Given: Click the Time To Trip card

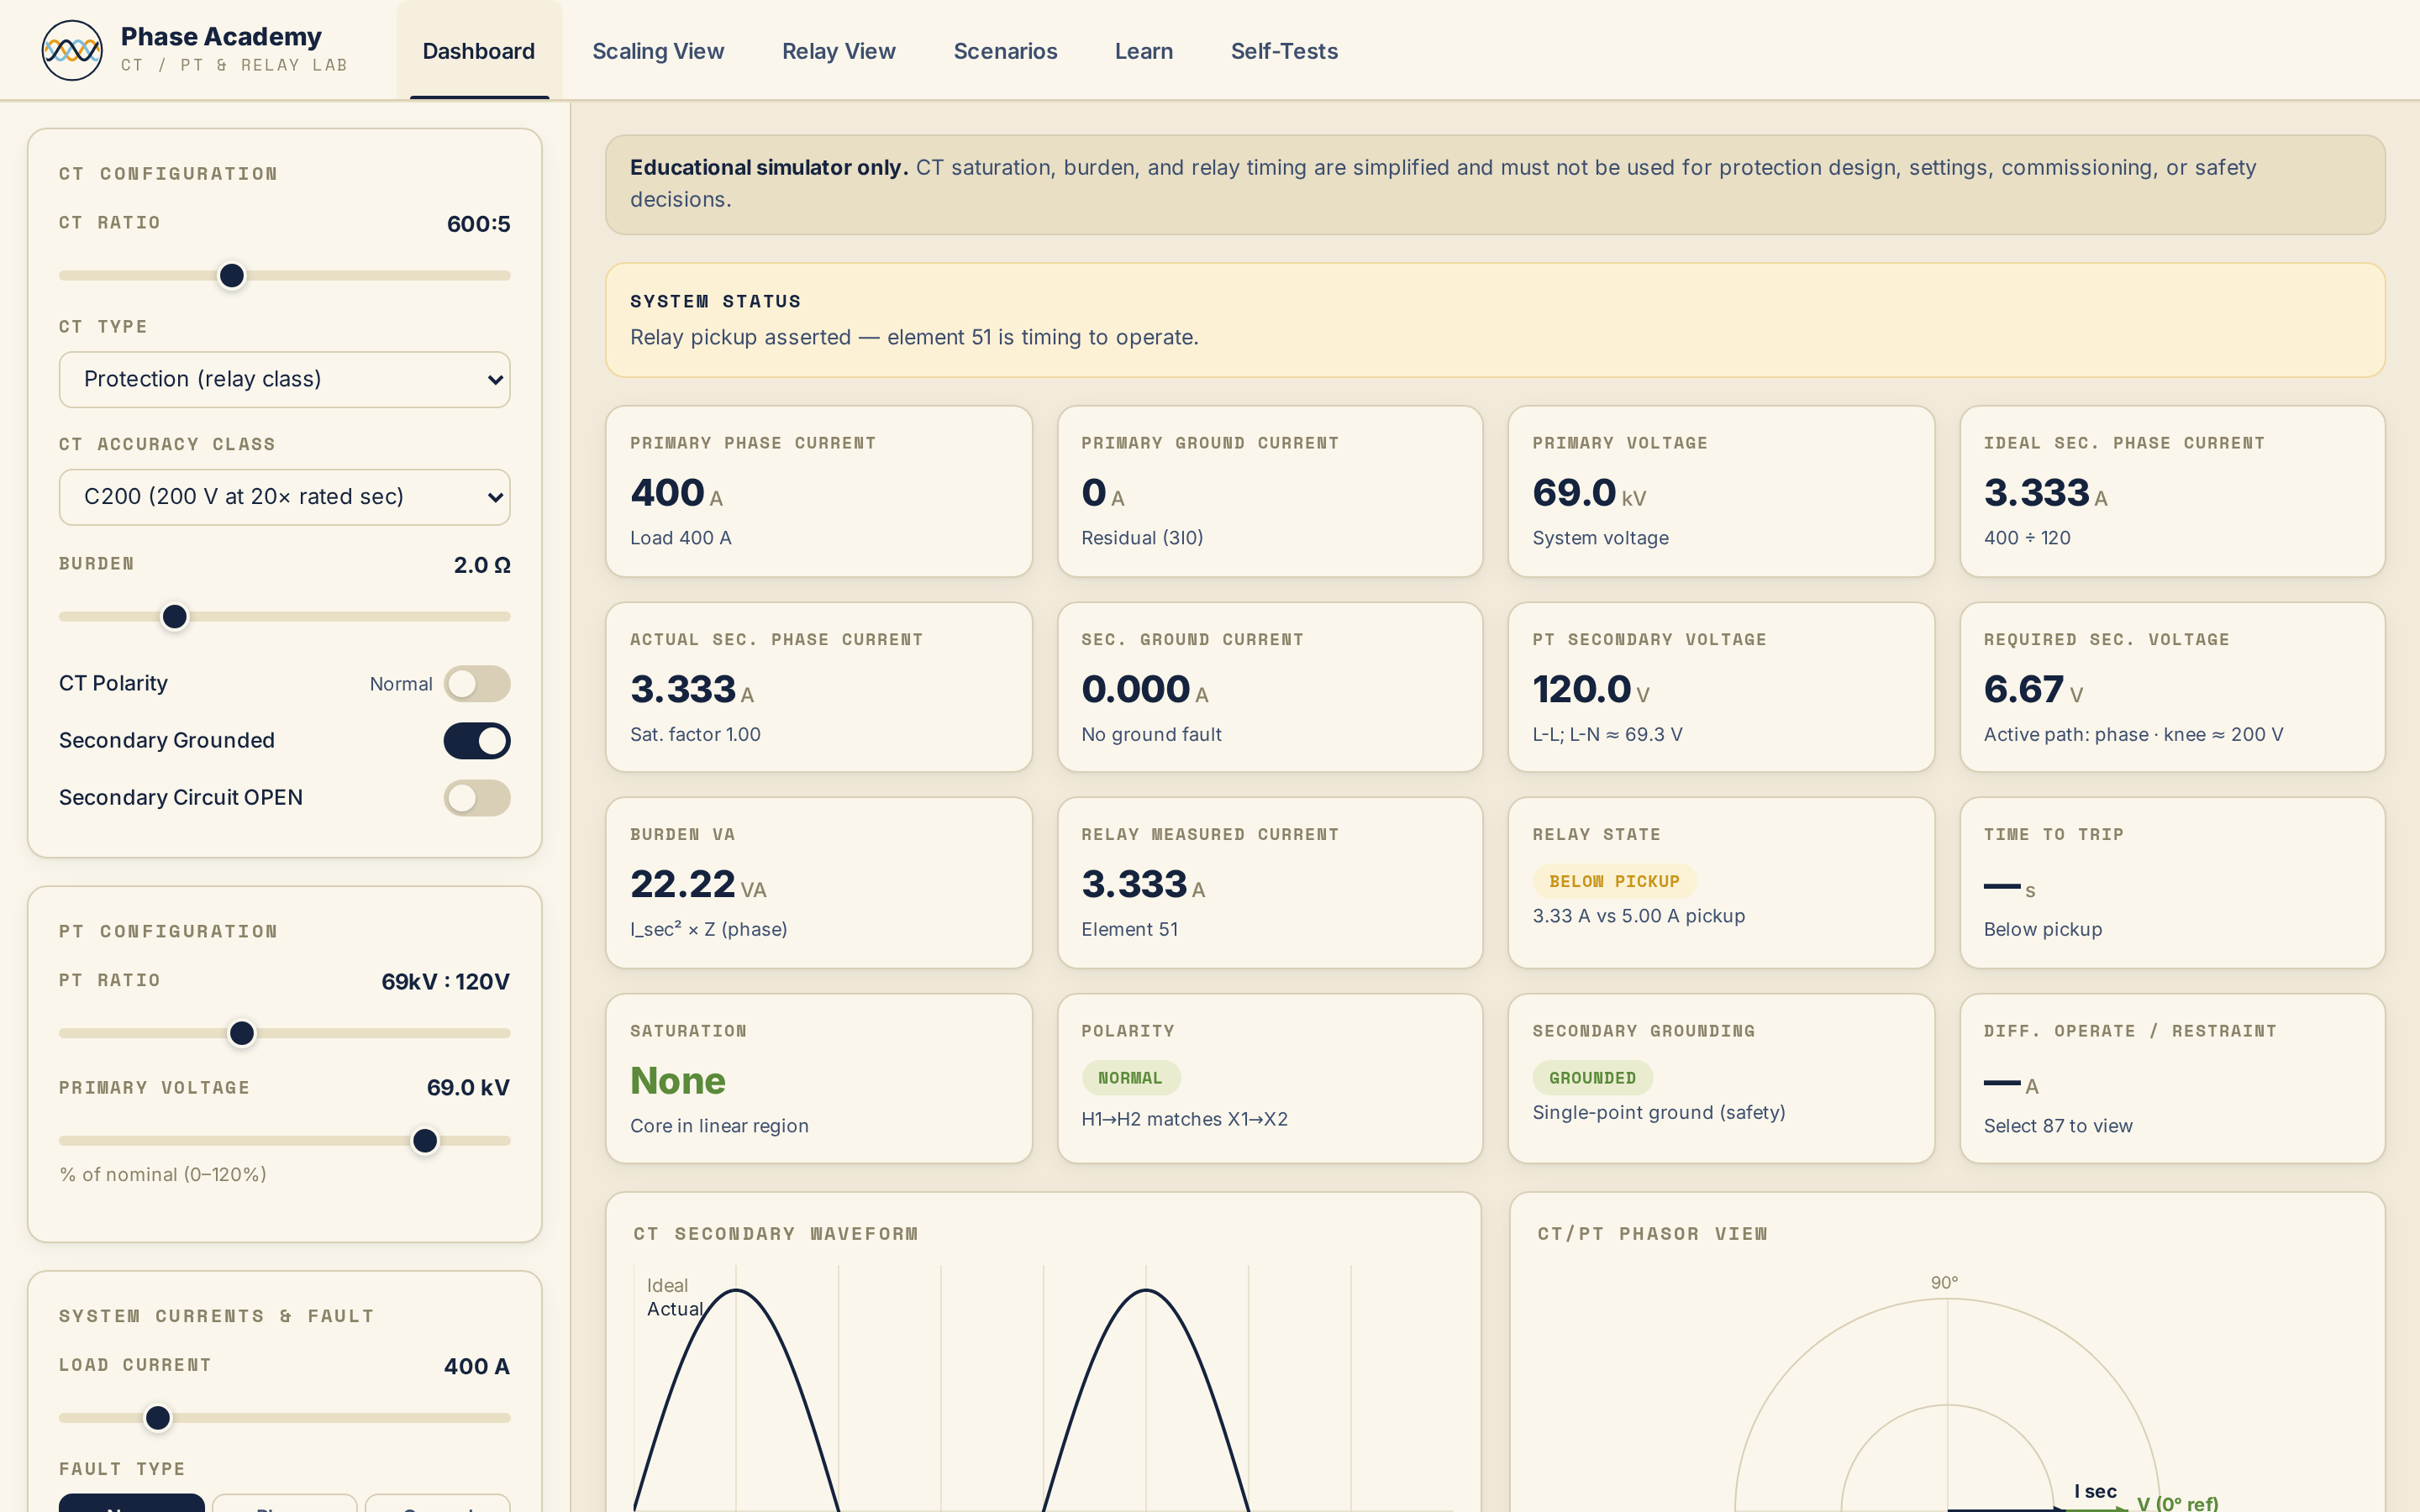Looking at the screenshot, I should [x=2172, y=882].
